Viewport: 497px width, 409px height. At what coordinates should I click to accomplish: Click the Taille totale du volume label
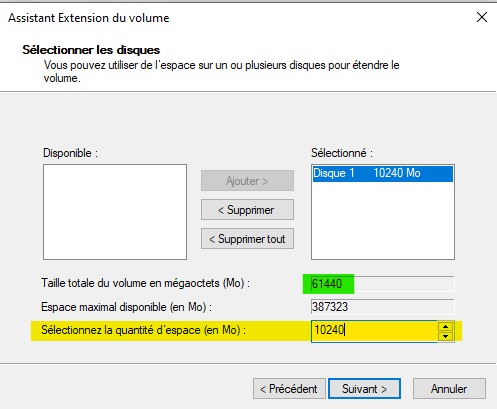coord(145,283)
